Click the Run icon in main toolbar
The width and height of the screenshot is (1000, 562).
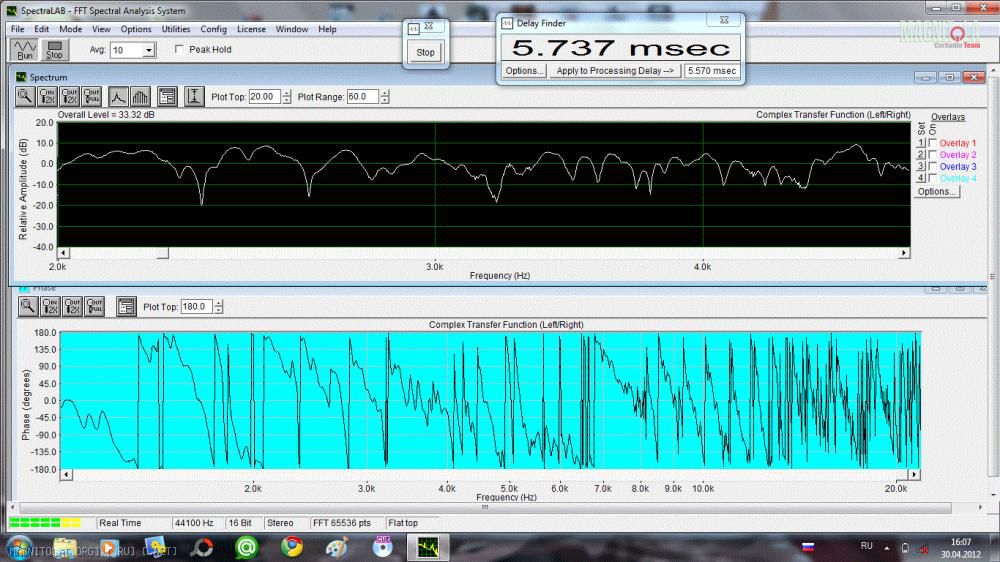(x=25, y=50)
